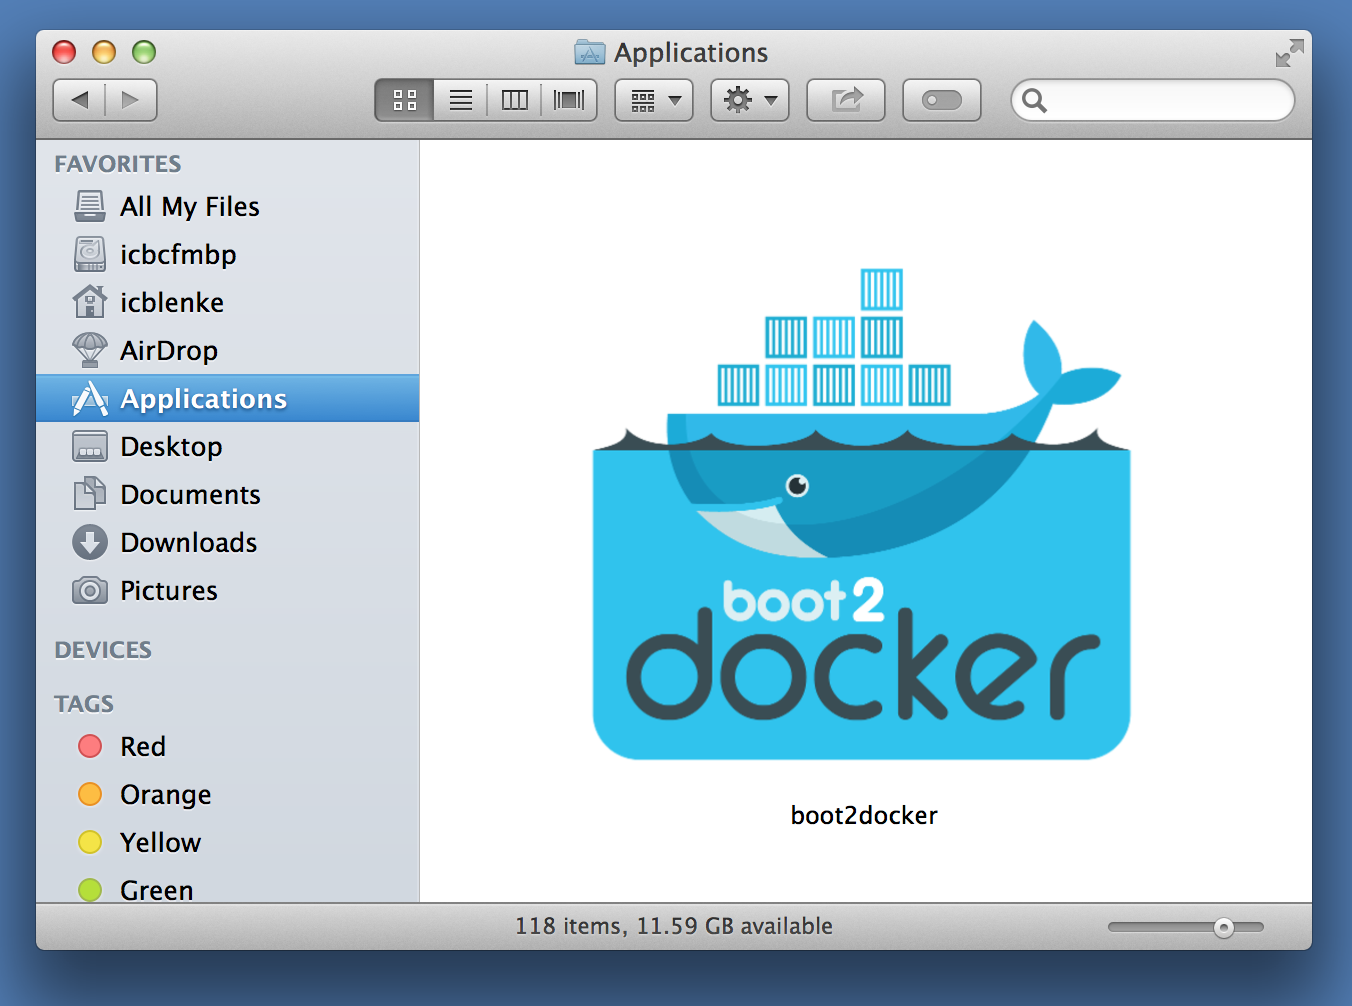Click the Documents sidebar icon

click(x=90, y=493)
